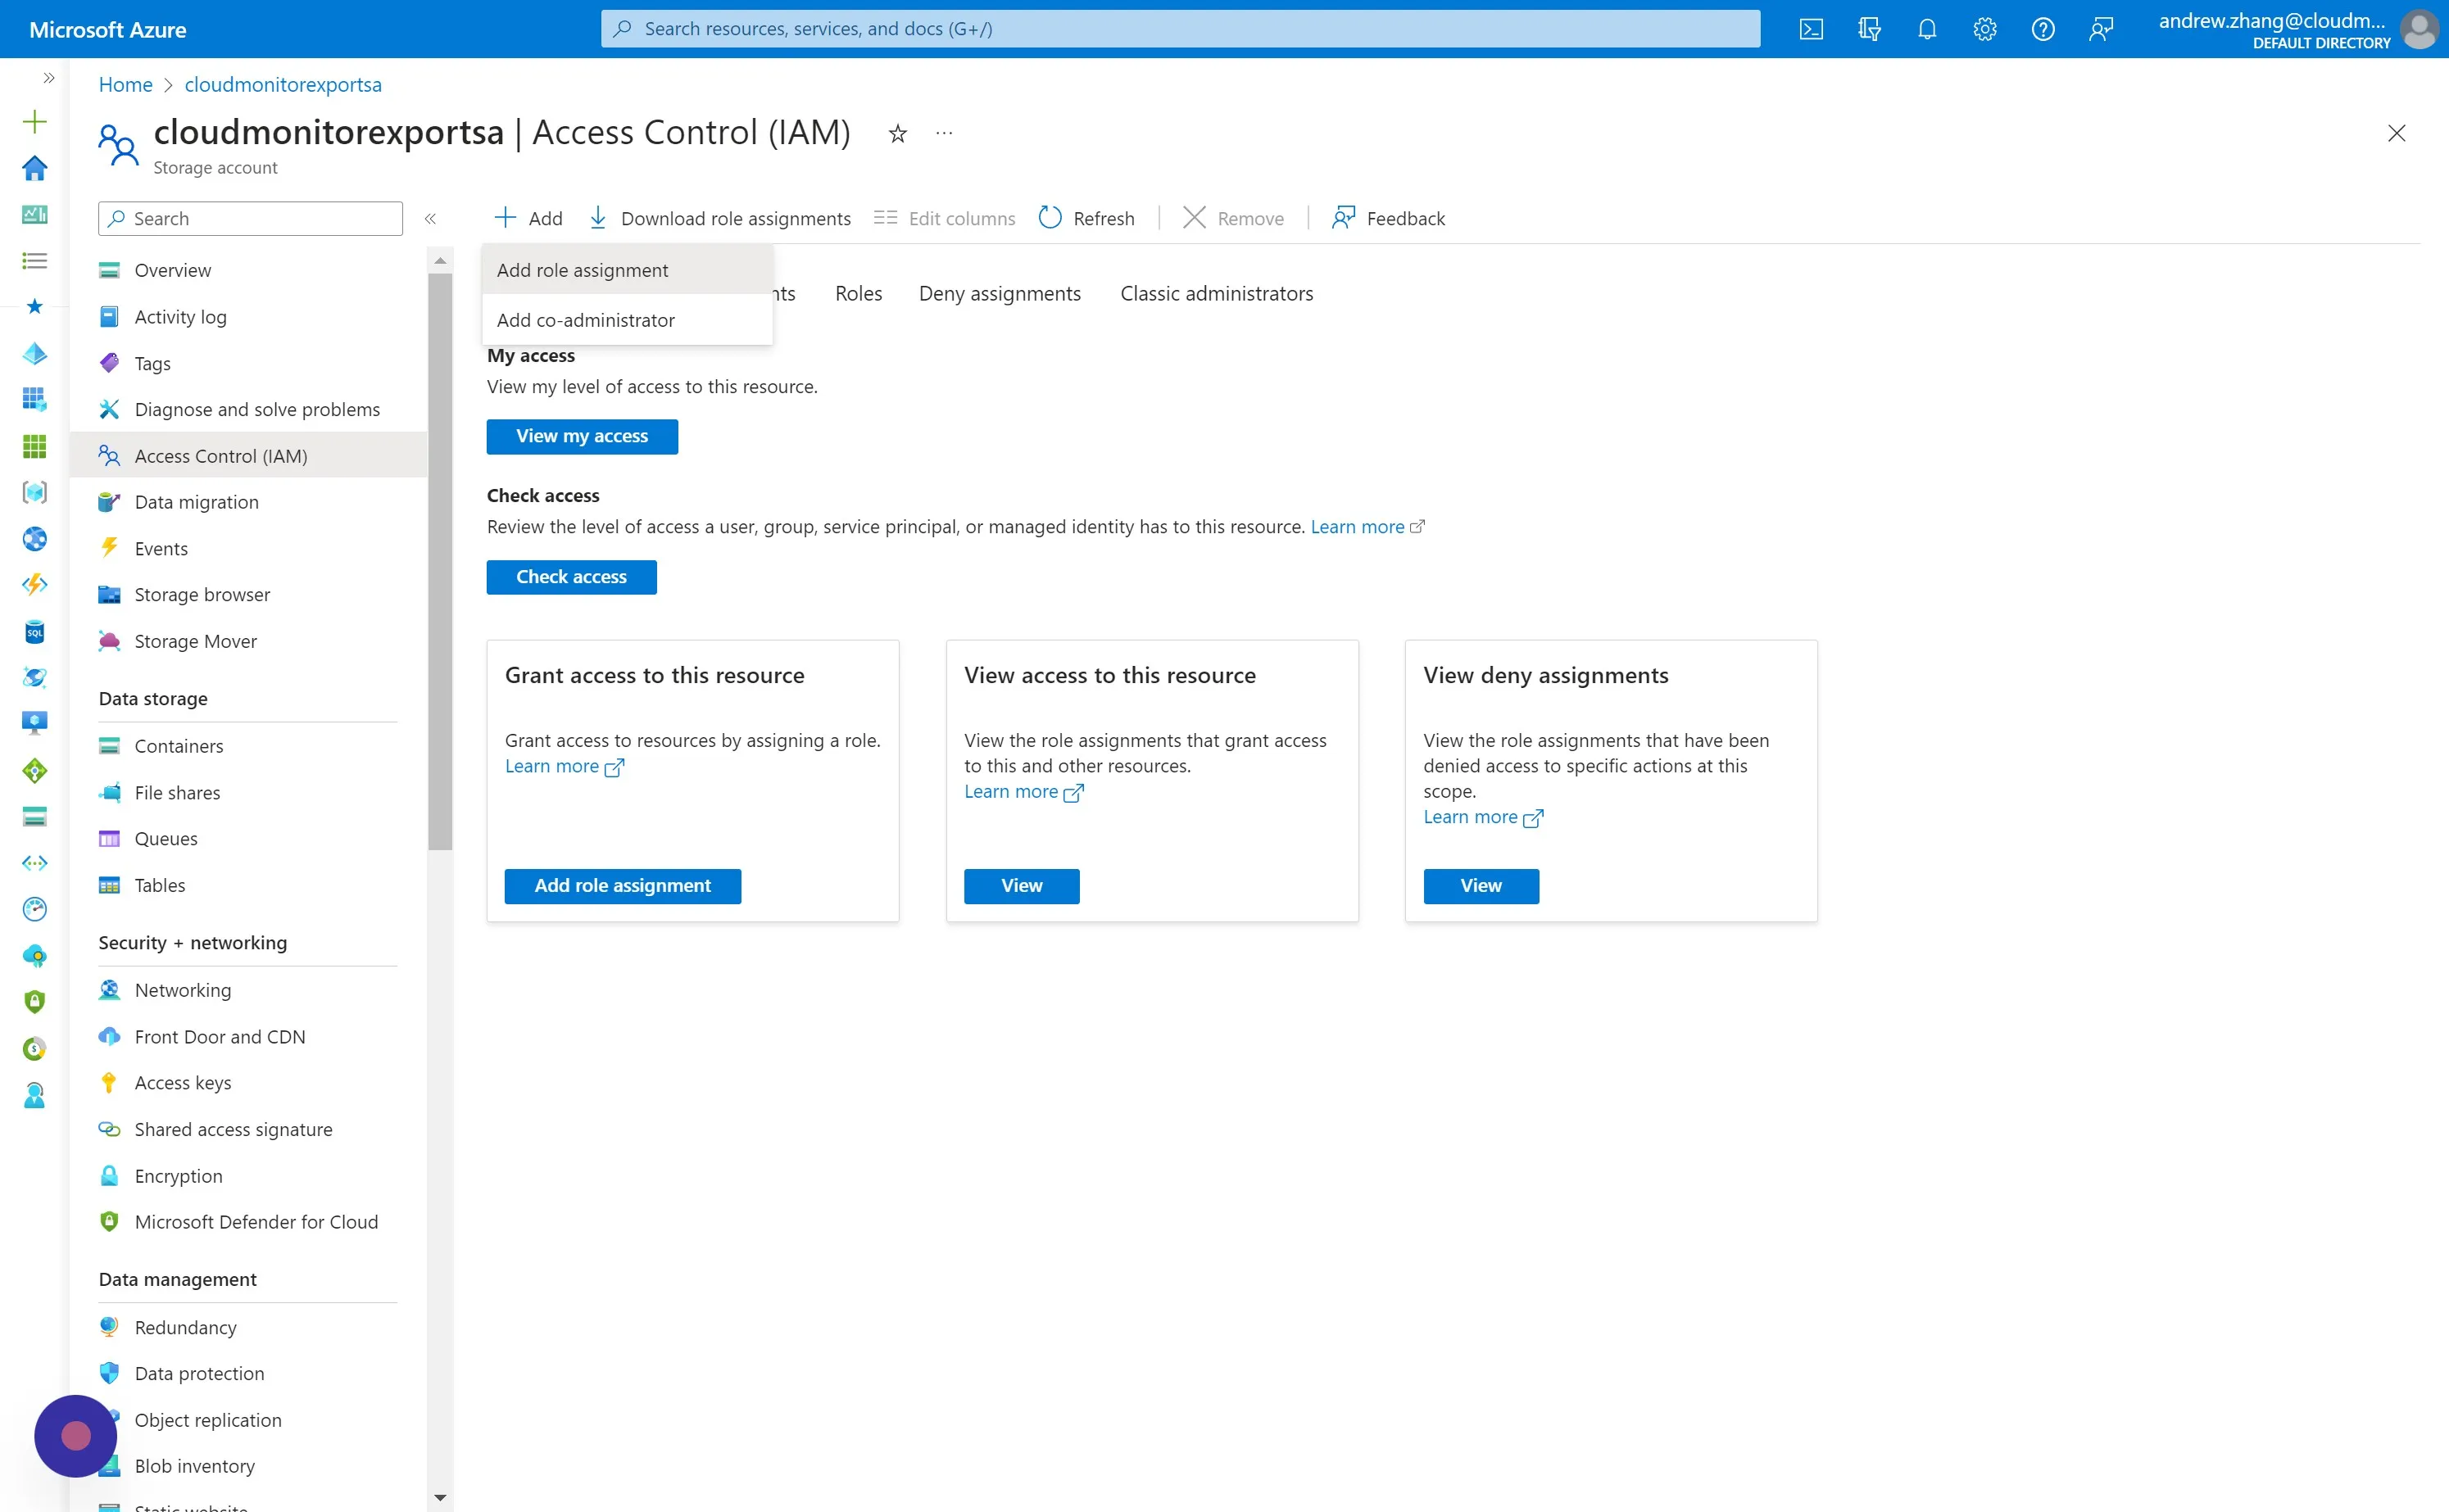The width and height of the screenshot is (2449, 1512).
Task: Go to portal Home icon in sidebar
Action: tap(34, 168)
